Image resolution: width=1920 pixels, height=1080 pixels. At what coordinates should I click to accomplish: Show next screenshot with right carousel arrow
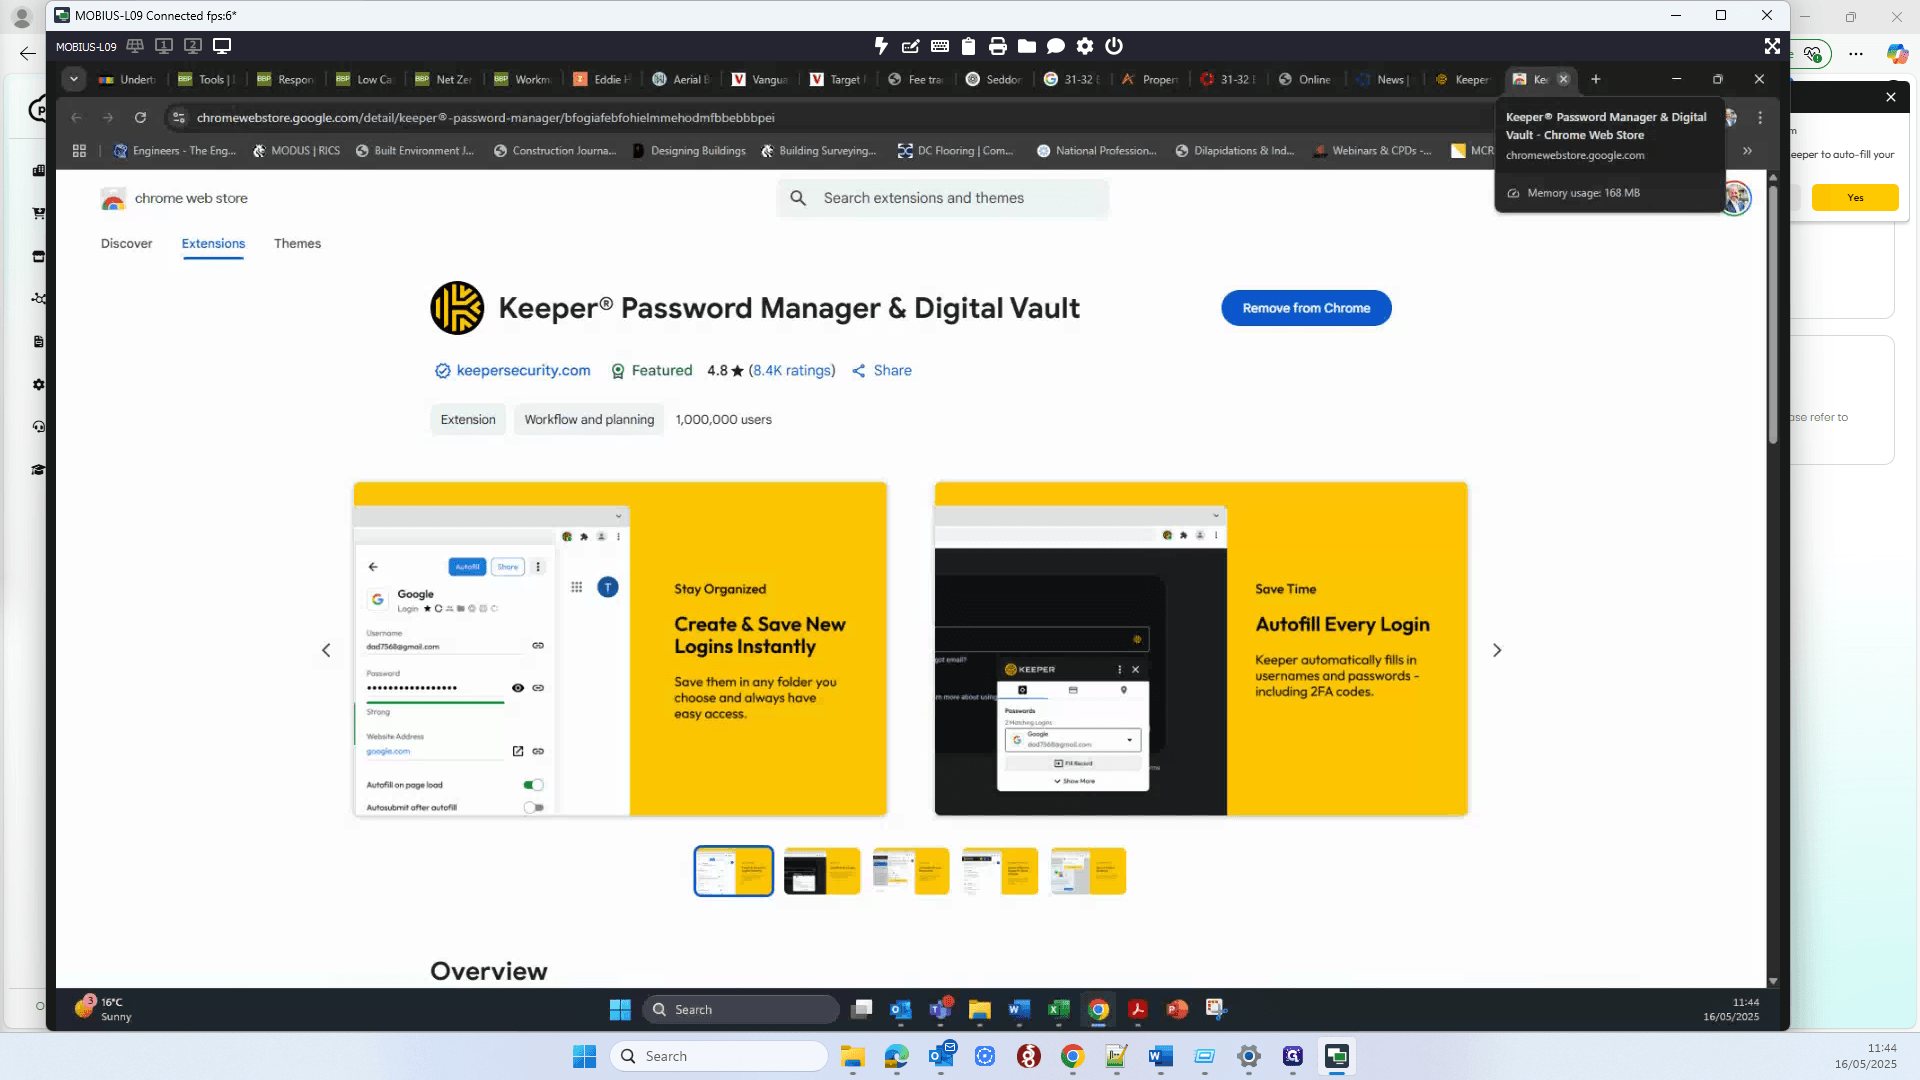[1497, 650]
